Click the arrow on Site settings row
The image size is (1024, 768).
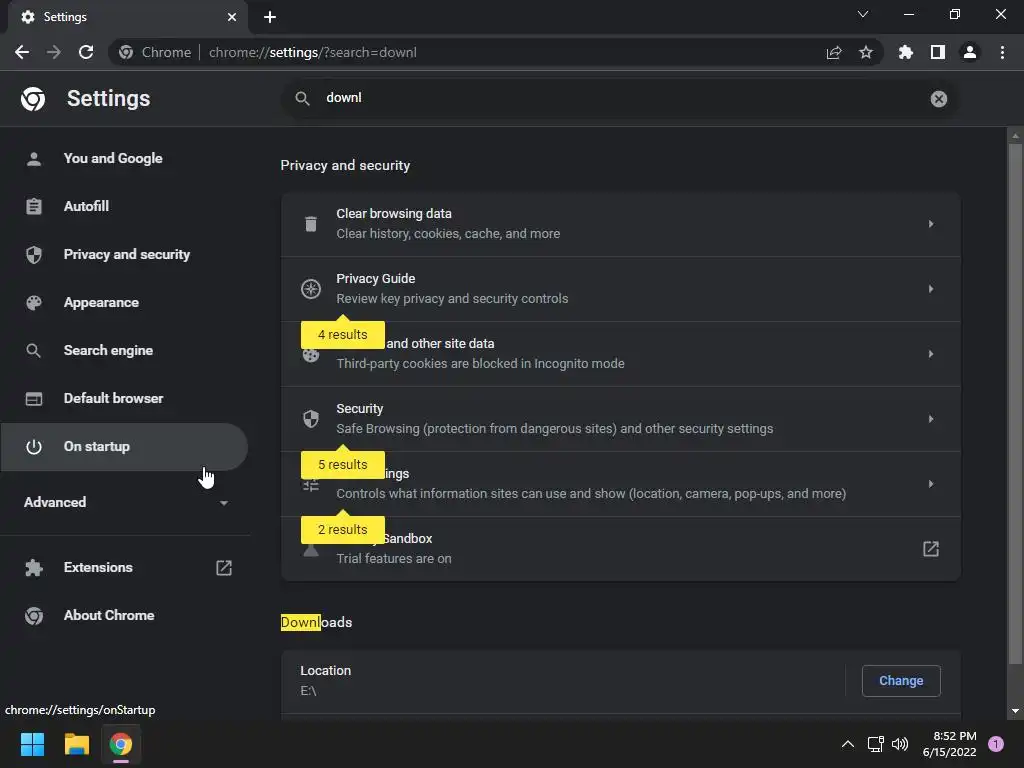[931, 484]
